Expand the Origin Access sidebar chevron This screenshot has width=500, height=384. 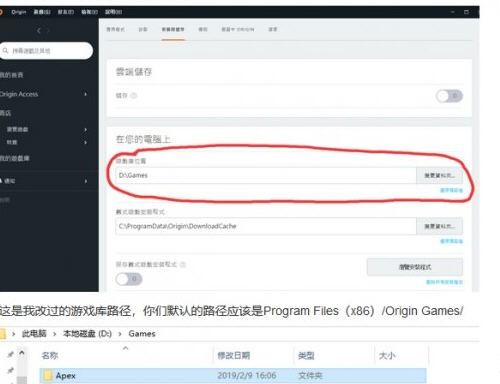point(86,94)
